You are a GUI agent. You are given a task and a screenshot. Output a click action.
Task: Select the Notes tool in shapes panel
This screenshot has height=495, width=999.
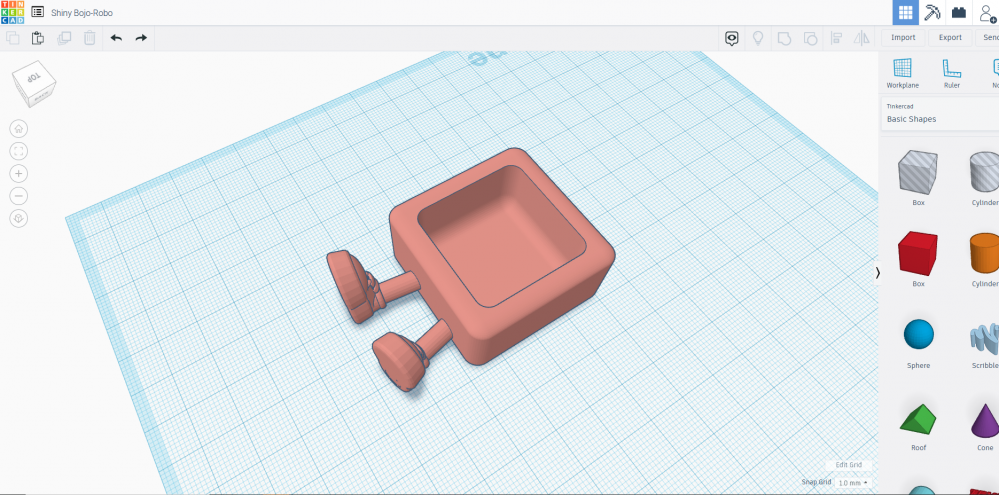995,73
